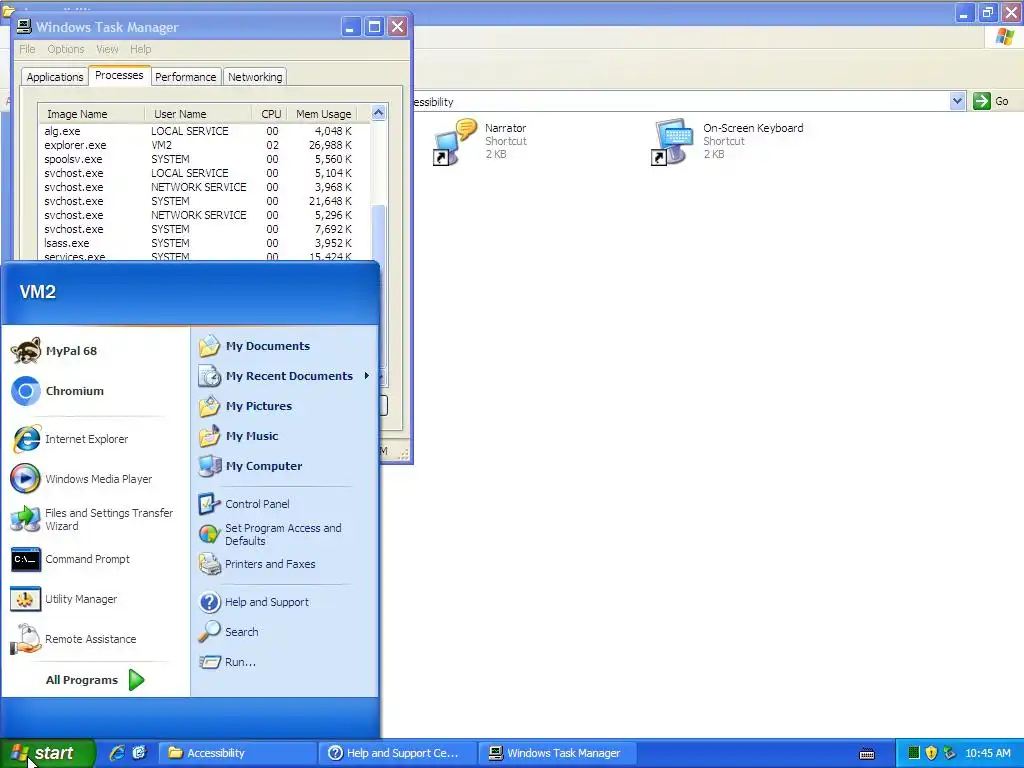Image resolution: width=1024 pixels, height=768 pixels.
Task: Open My Computer
Action: point(250,466)
